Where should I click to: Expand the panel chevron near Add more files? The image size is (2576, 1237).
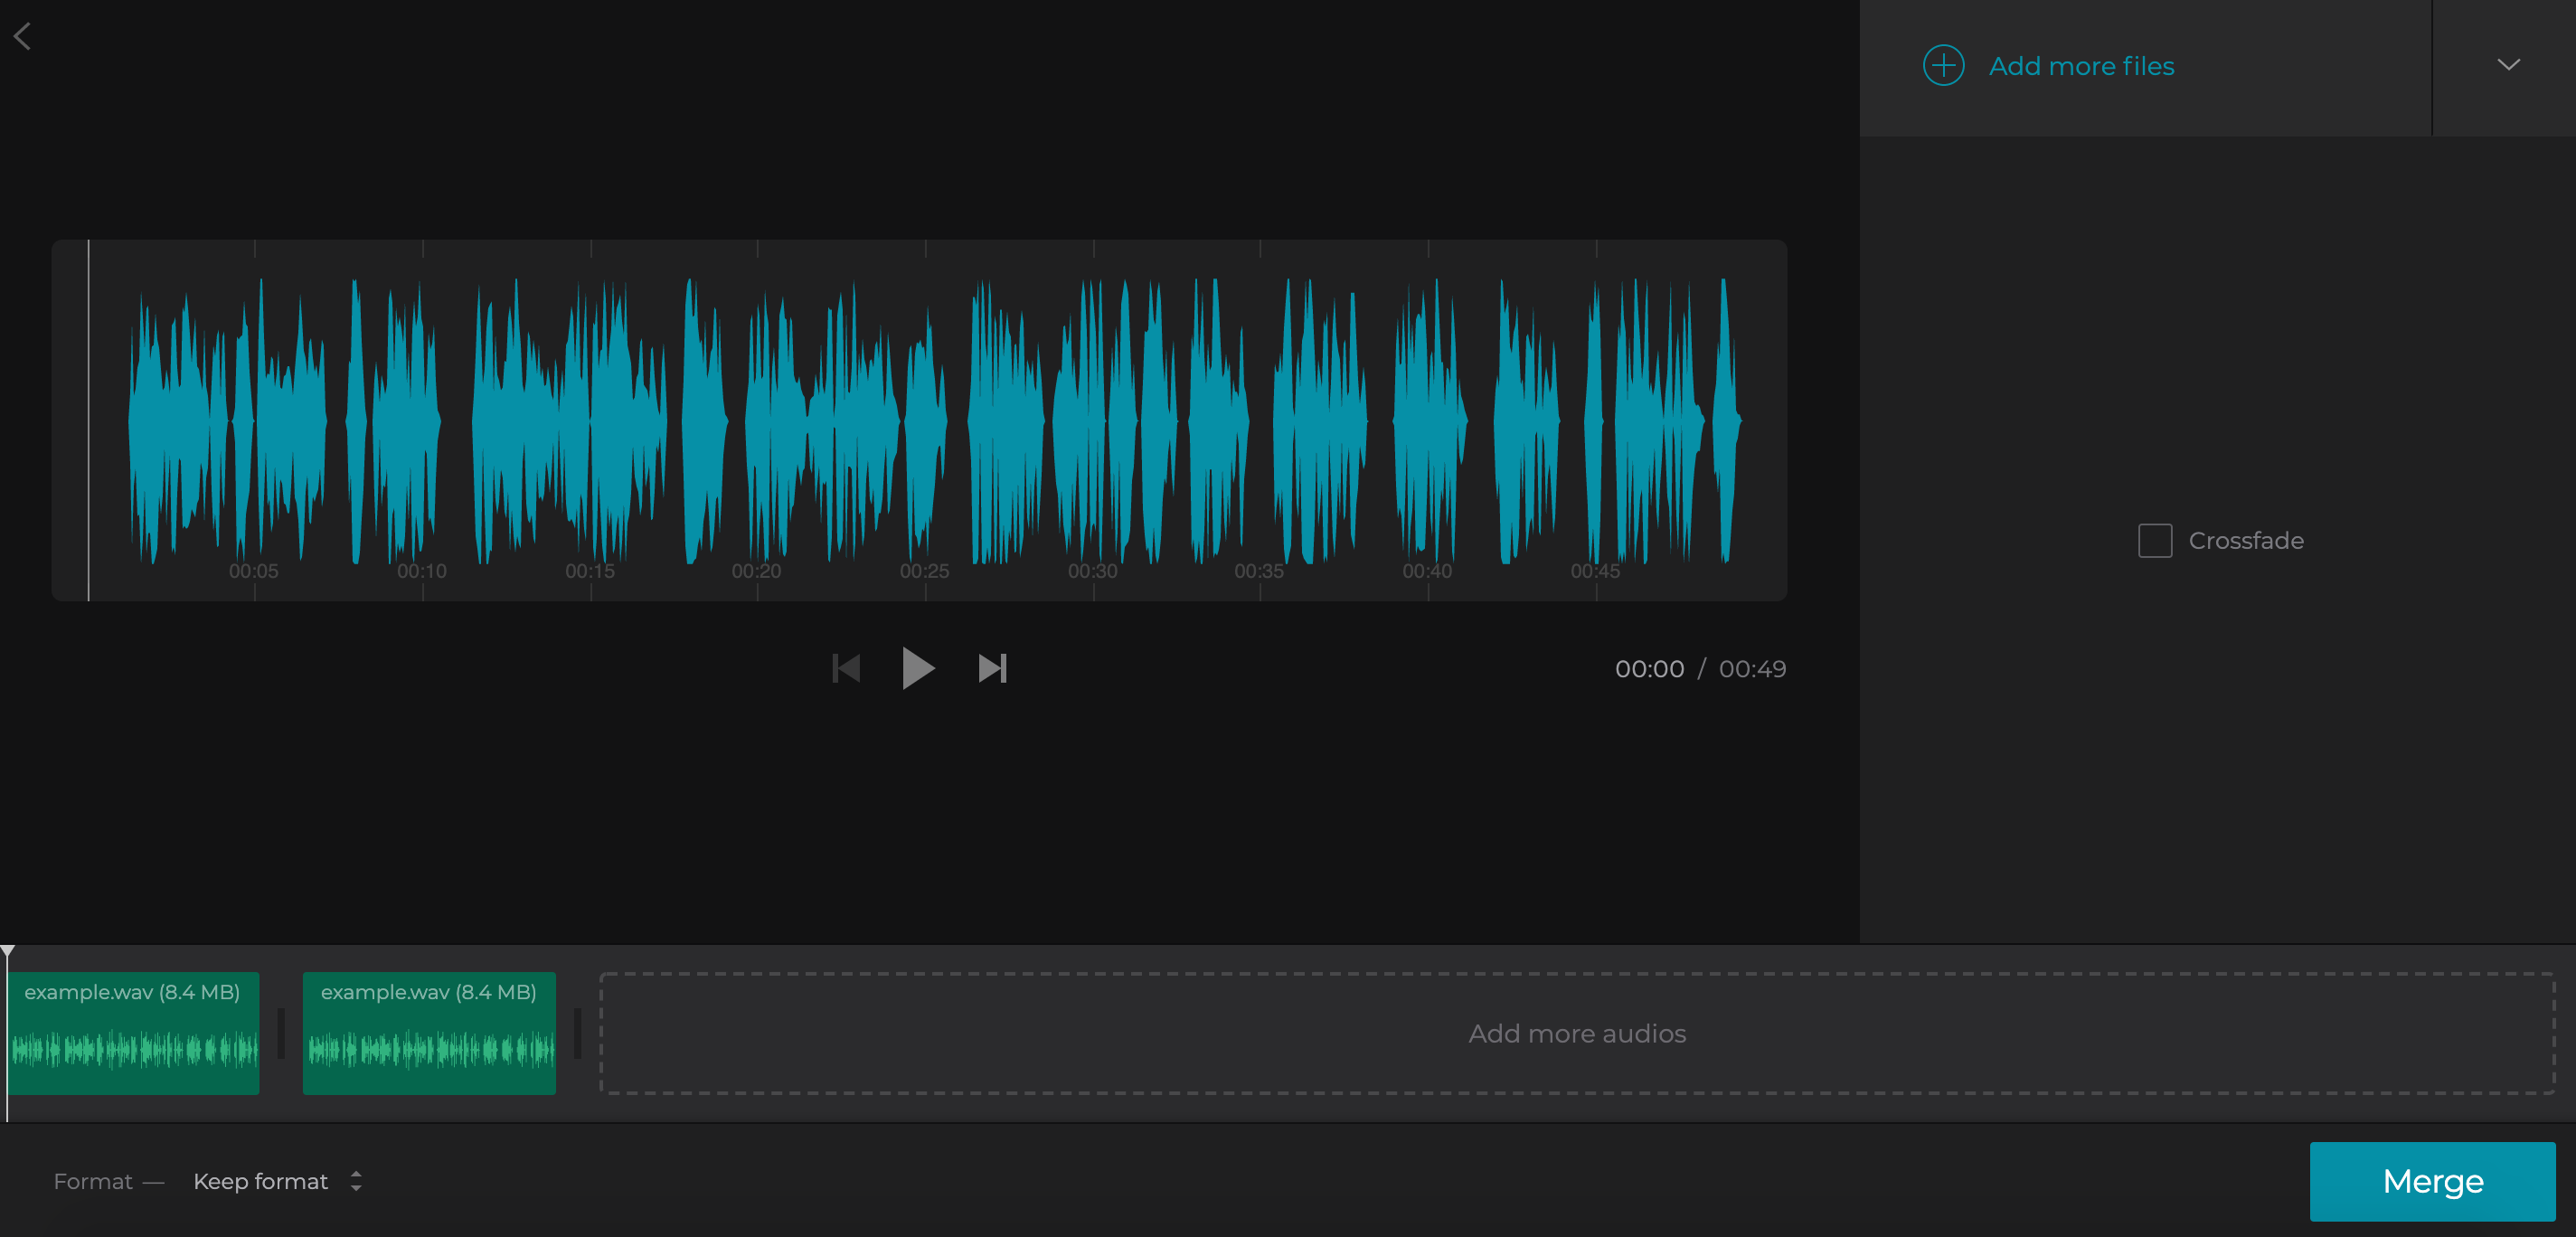point(2507,65)
